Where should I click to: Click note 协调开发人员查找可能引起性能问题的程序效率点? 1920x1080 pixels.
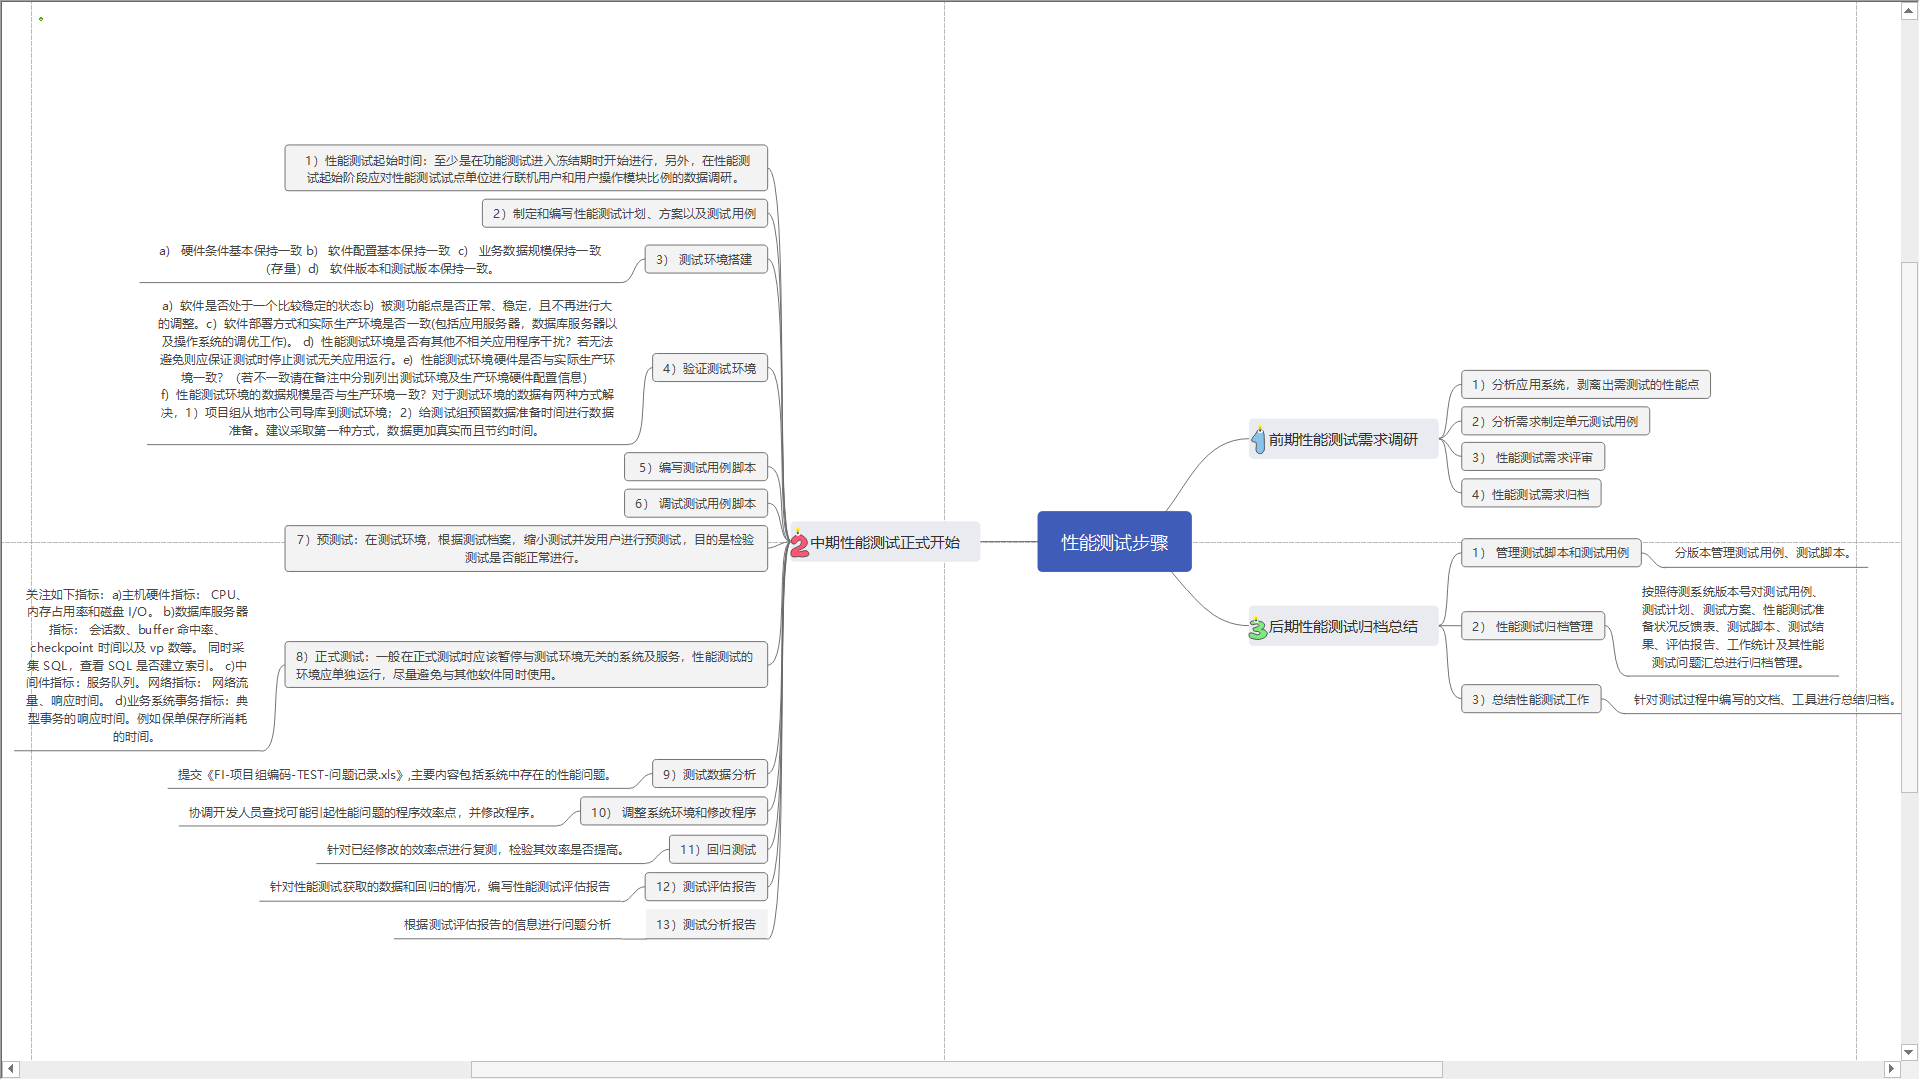coord(363,813)
